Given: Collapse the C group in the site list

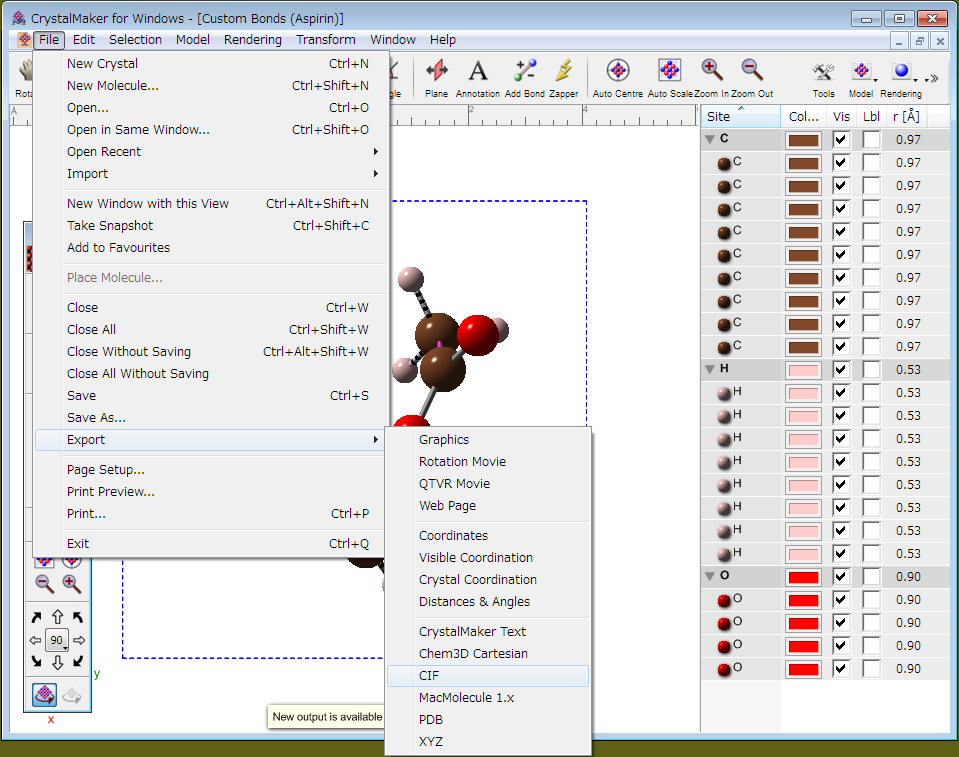Looking at the screenshot, I should click(710, 139).
